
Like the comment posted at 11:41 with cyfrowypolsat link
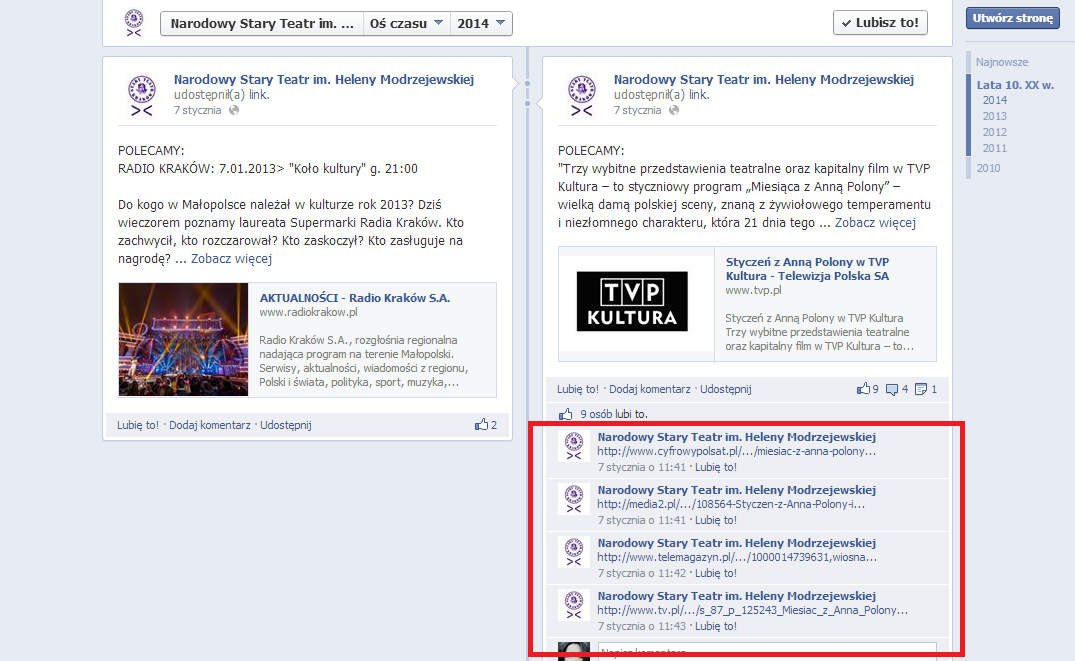coord(716,467)
